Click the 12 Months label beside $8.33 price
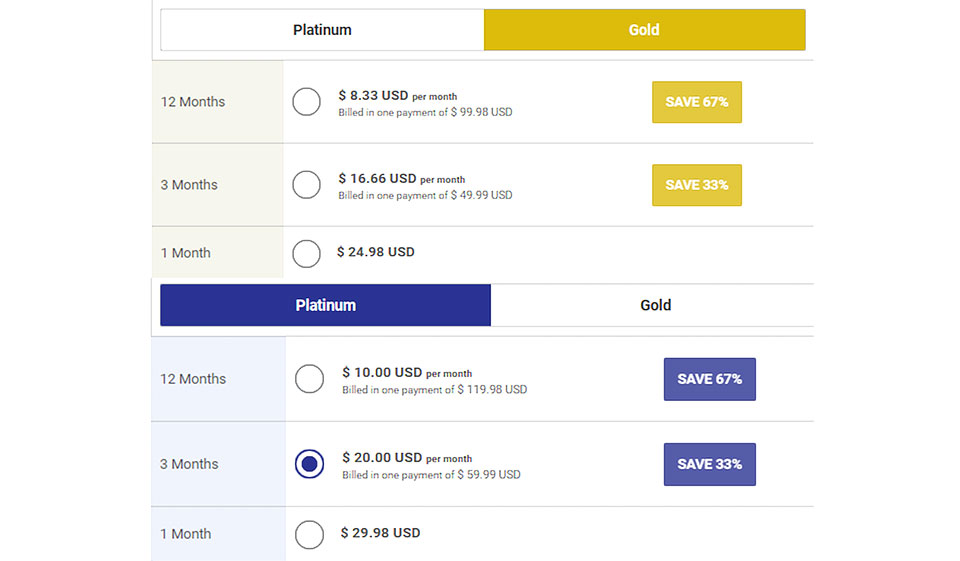Image resolution: width=960 pixels, height=561 pixels. point(193,102)
